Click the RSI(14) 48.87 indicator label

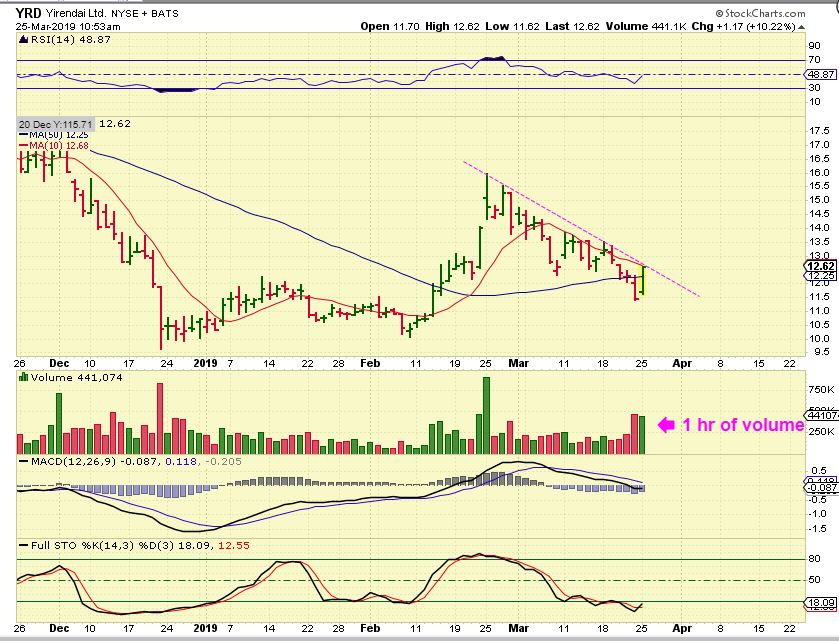click(71, 39)
